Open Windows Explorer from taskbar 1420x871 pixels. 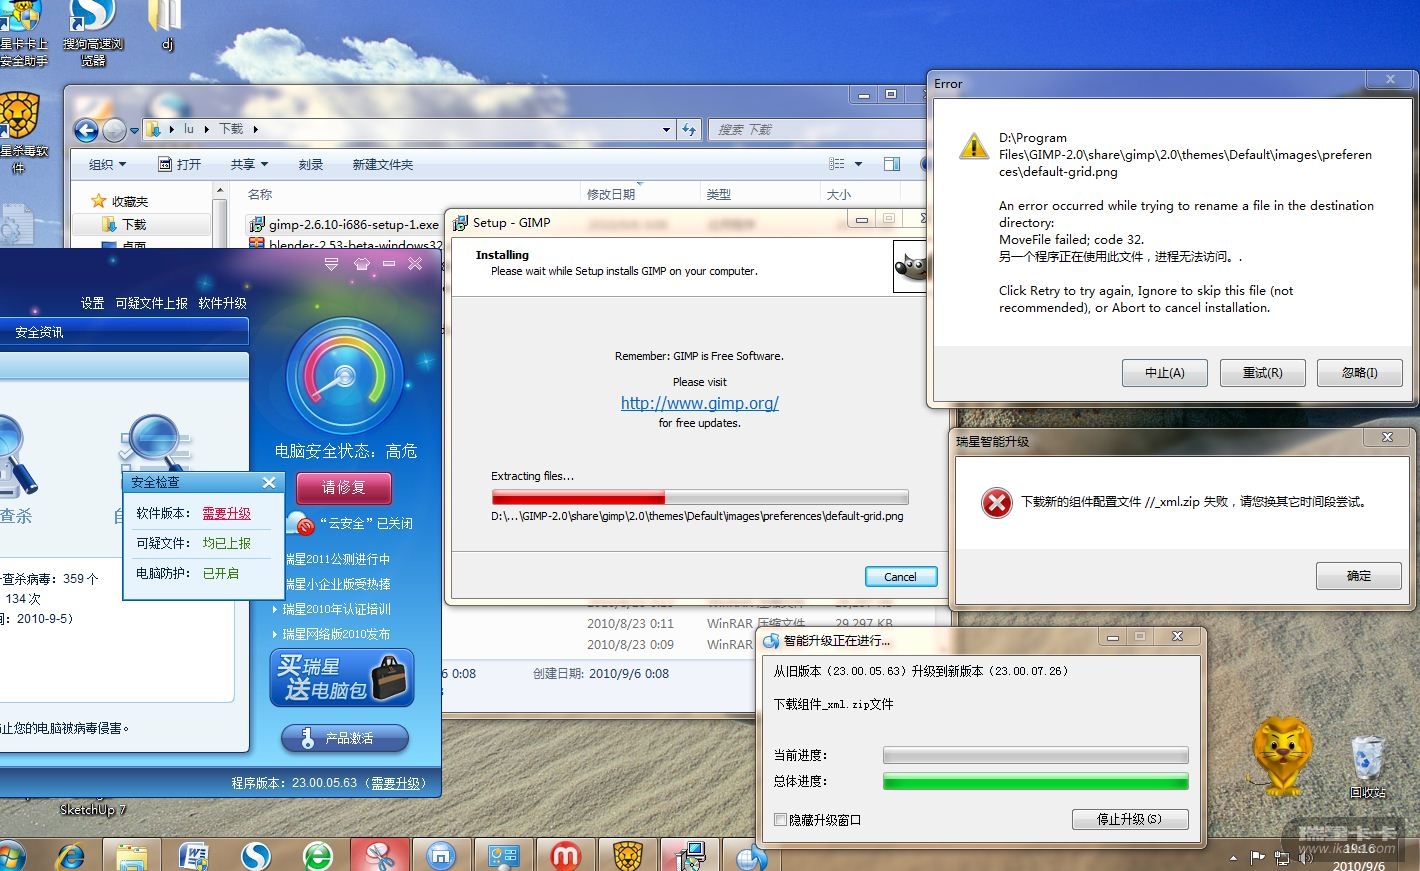pyautogui.click(x=131, y=856)
